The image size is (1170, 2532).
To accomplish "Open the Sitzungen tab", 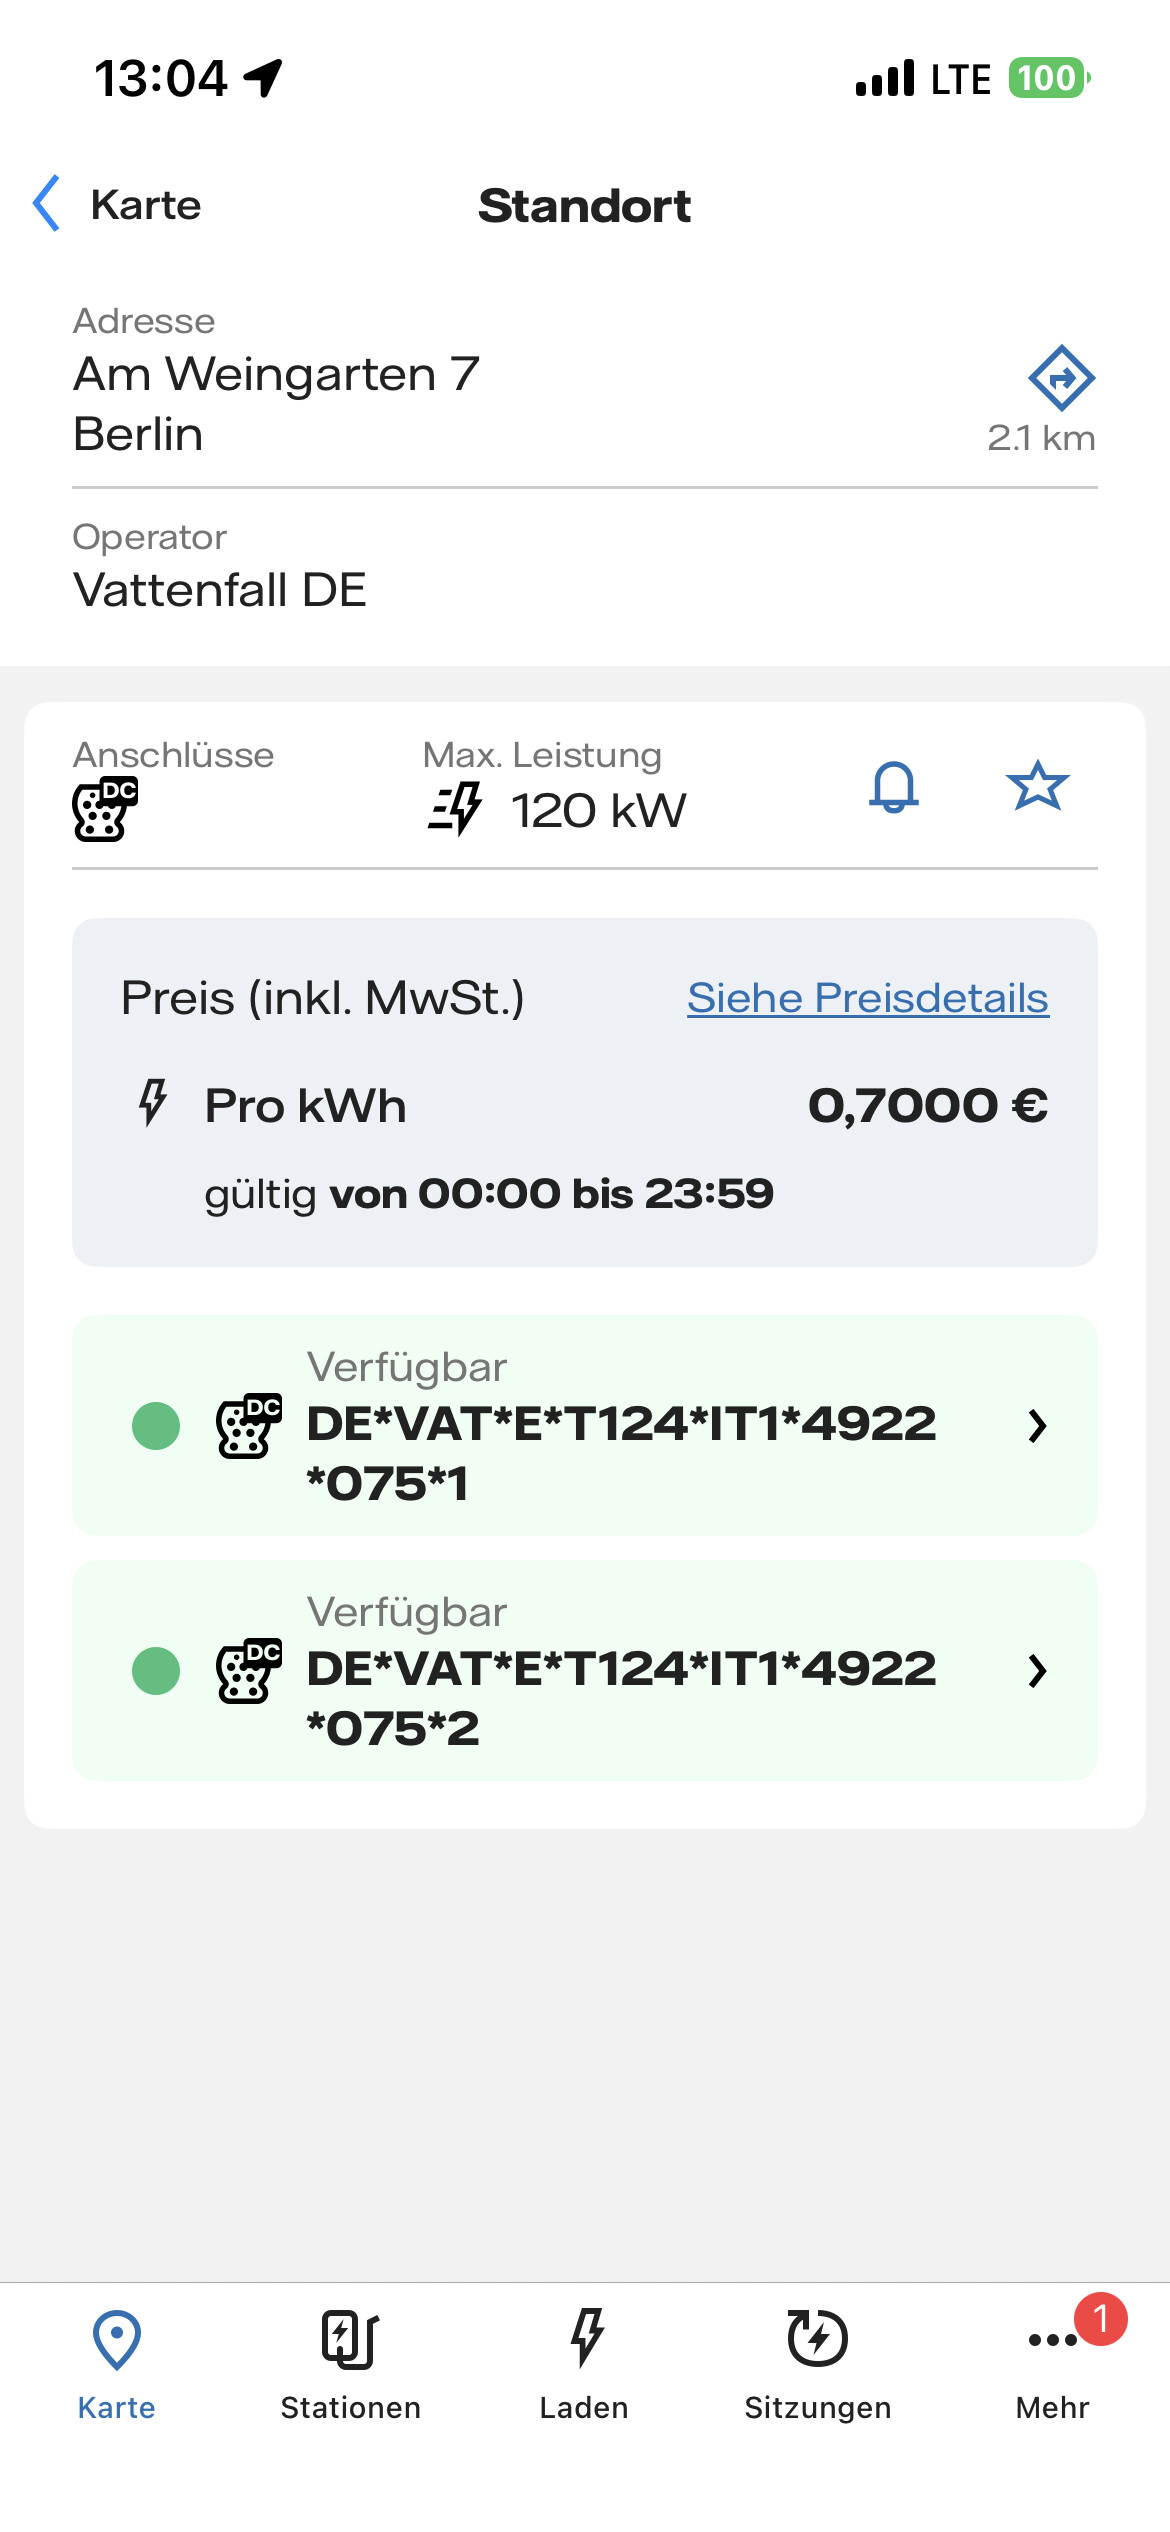I will pos(818,2362).
